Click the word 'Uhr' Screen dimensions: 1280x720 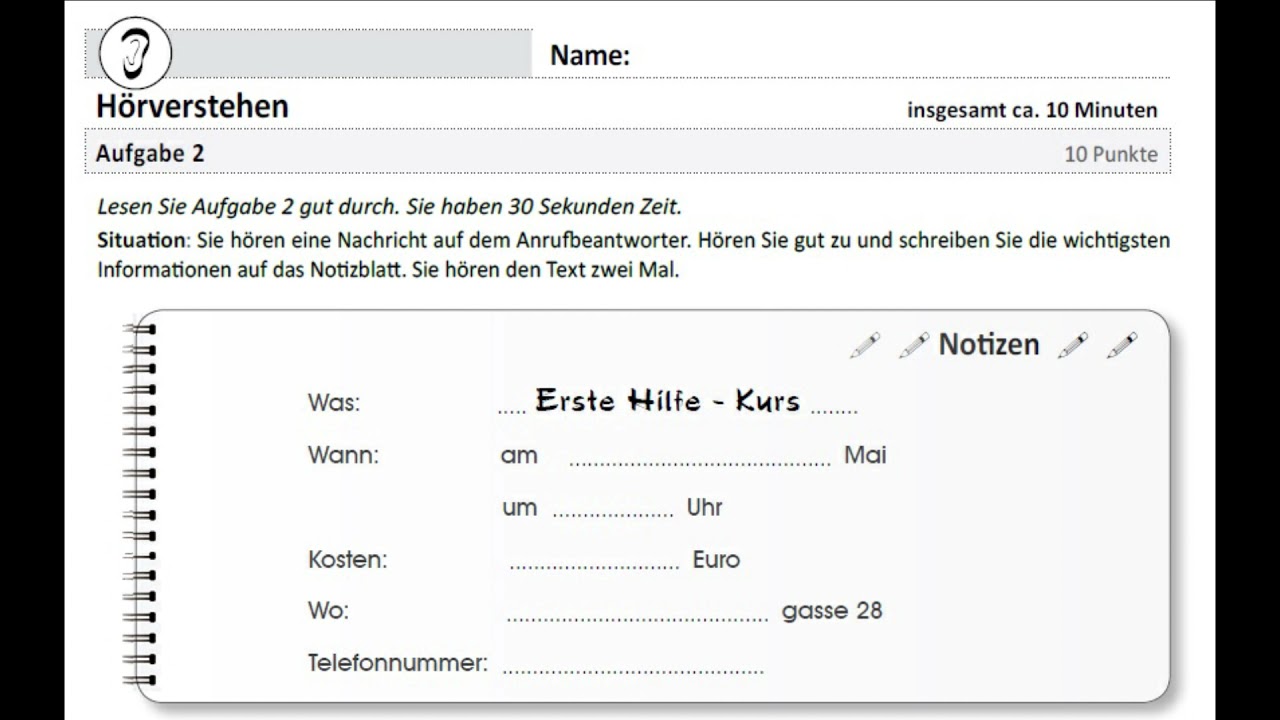[704, 507]
